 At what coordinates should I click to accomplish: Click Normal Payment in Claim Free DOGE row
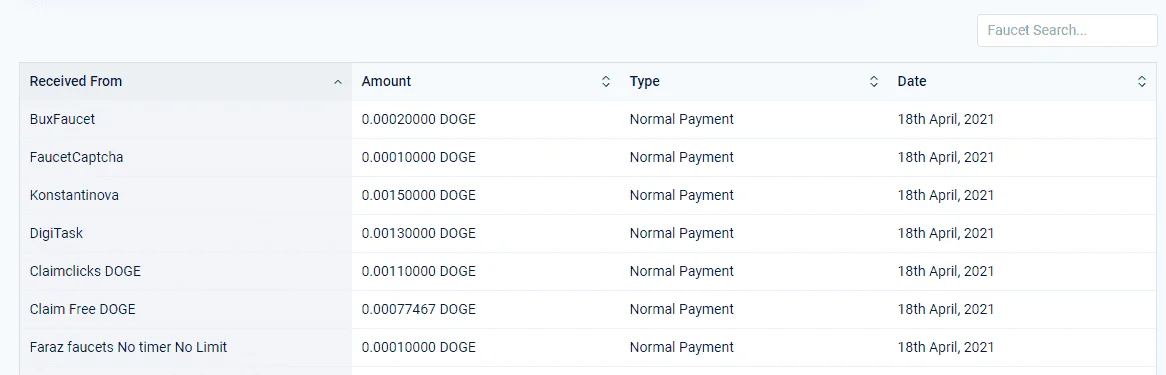tap(681, 309)
